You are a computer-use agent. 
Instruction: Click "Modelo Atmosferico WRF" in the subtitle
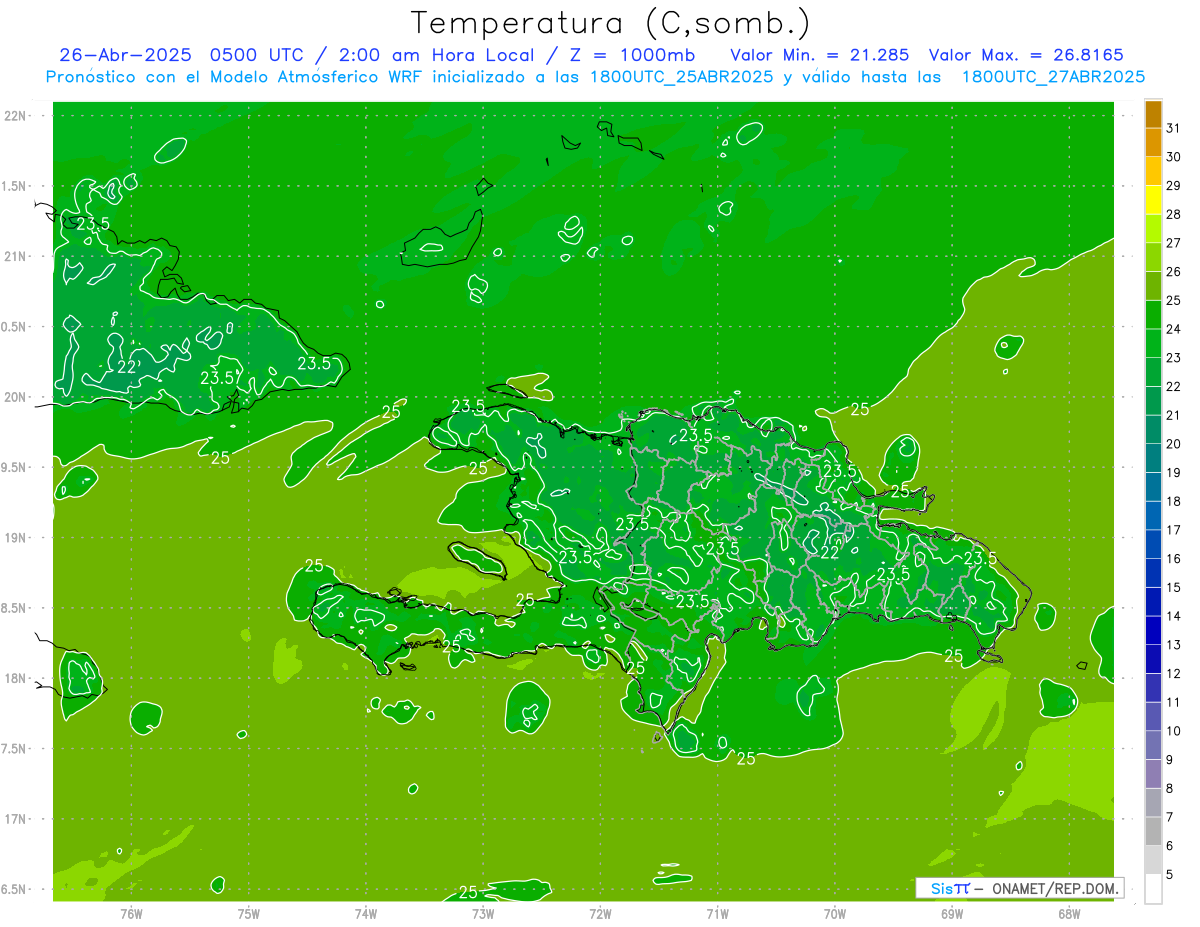pyautogui.click(x=317, y=77)
